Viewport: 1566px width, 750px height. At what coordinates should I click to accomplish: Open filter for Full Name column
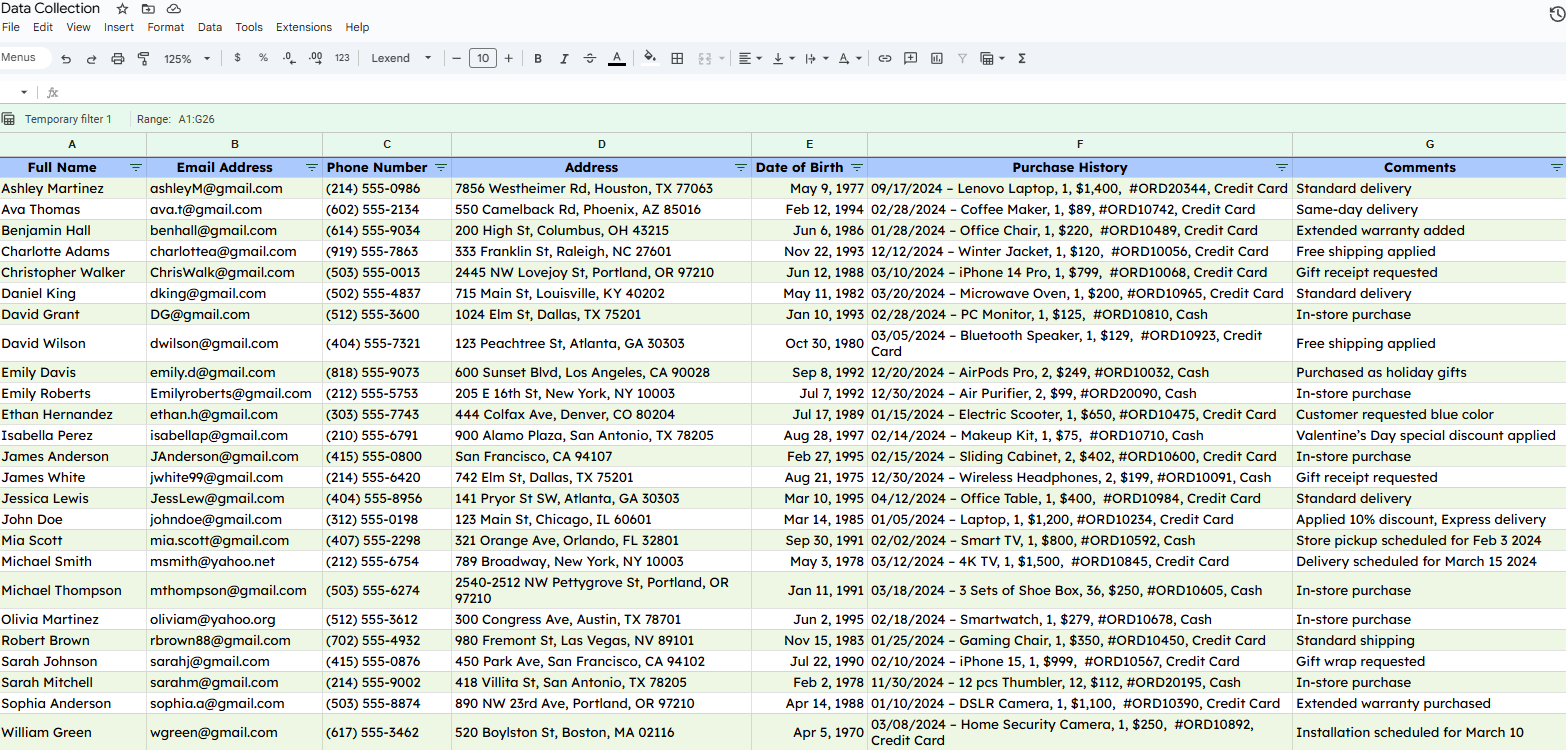(x=136, y=168)
